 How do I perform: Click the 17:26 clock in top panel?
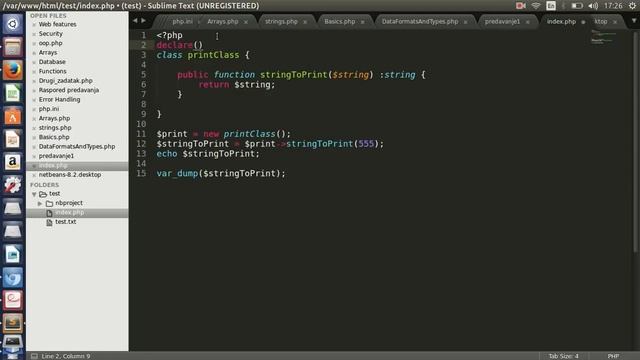[x=613, y=6]
